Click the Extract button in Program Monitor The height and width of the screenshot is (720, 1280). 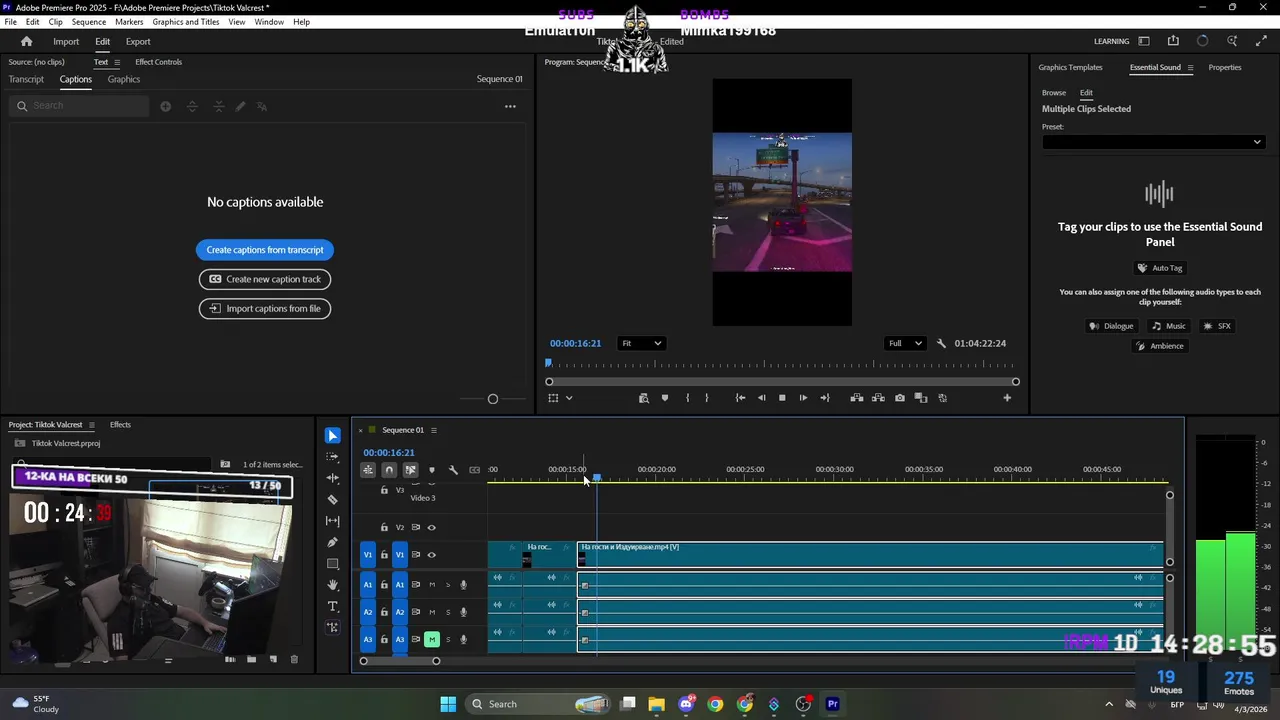(878, 398)
